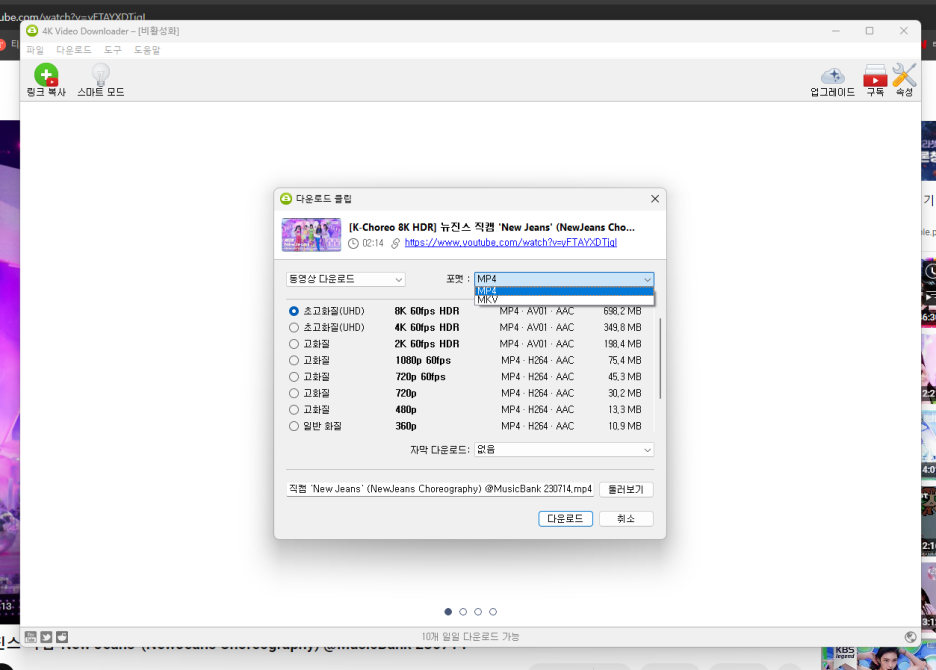Click the Reddit icon in status bar

point(62,637)
